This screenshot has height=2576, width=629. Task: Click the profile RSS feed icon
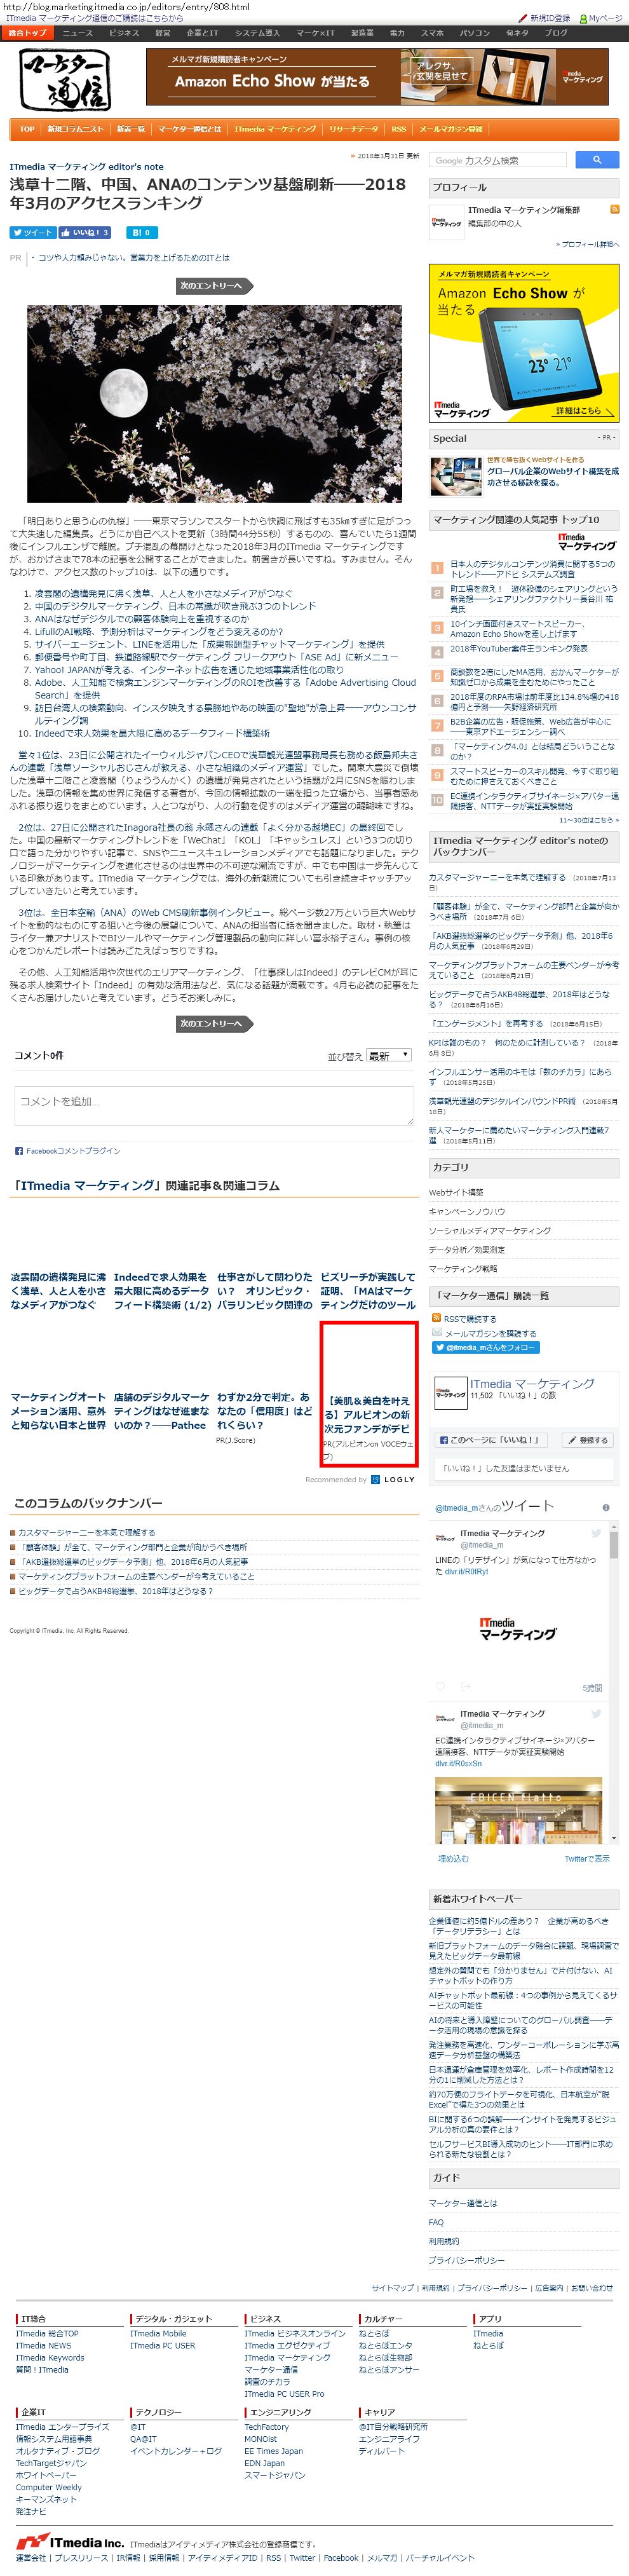pos(614,209)
